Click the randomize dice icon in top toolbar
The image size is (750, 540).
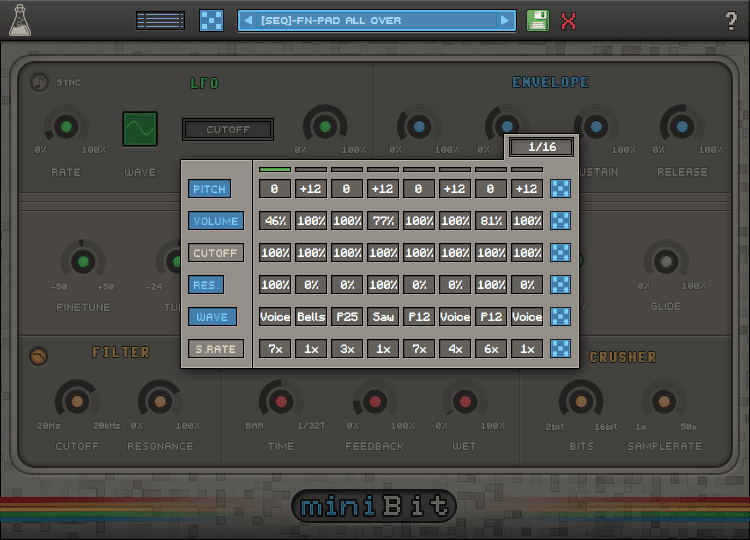click(211, 21)
